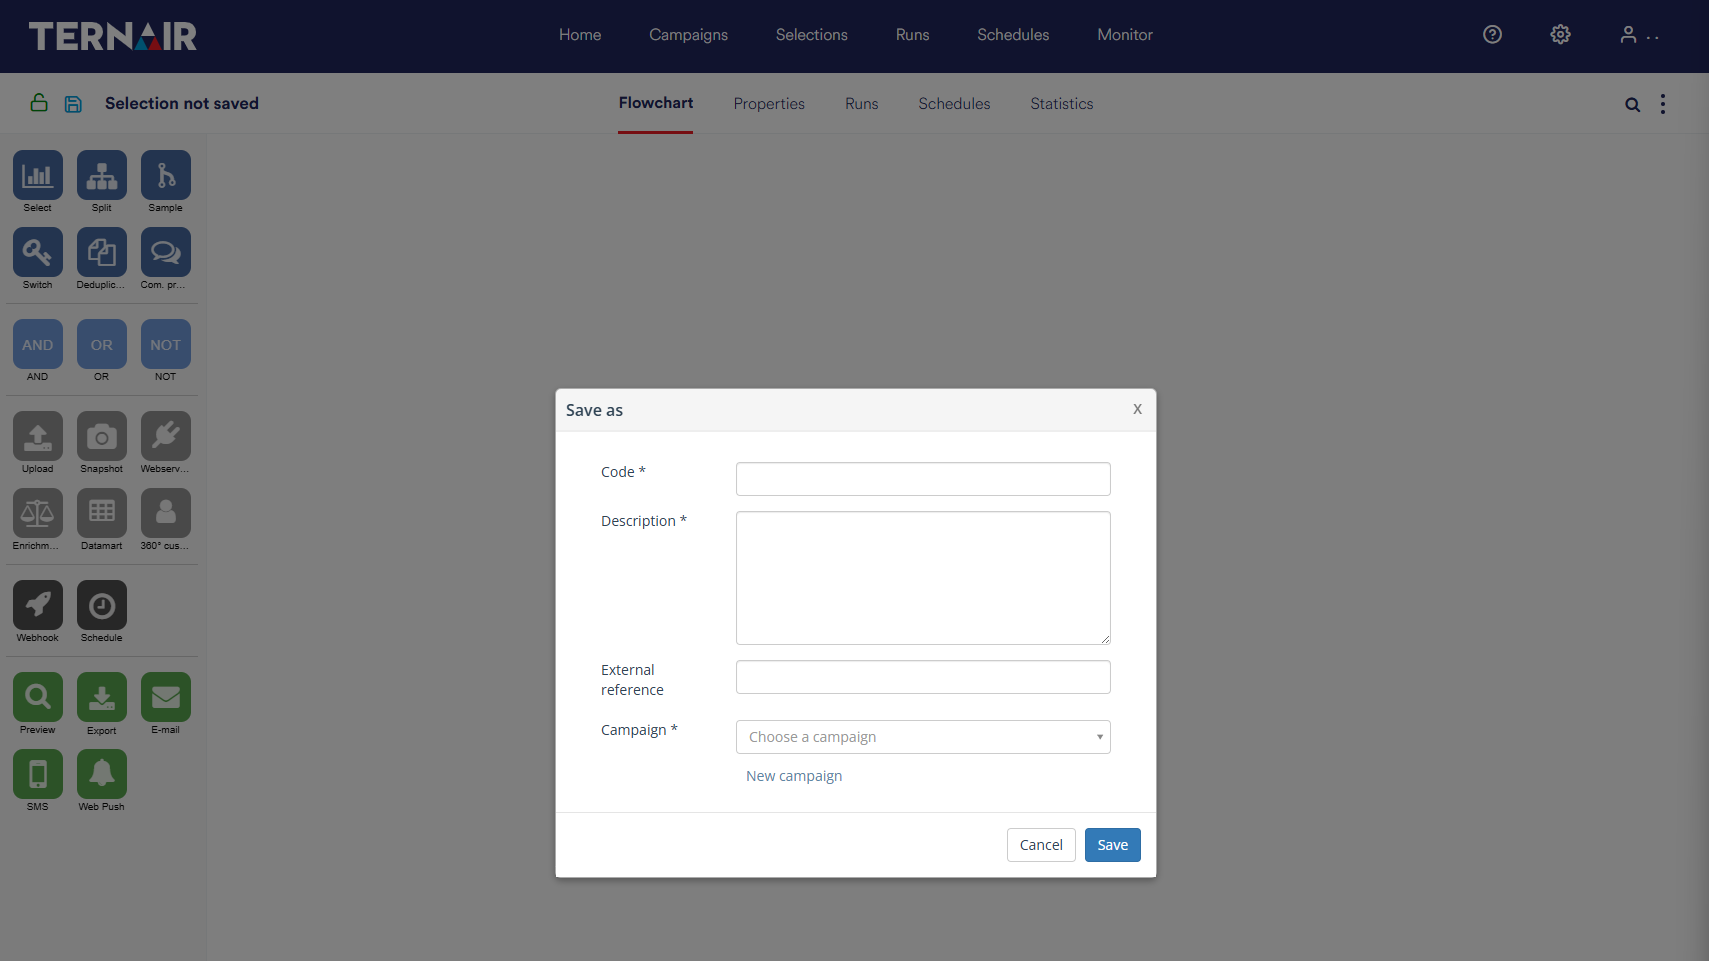Close the Save as dialog
Screen dimensions: 1709x961
click(x=1138, y=409)
